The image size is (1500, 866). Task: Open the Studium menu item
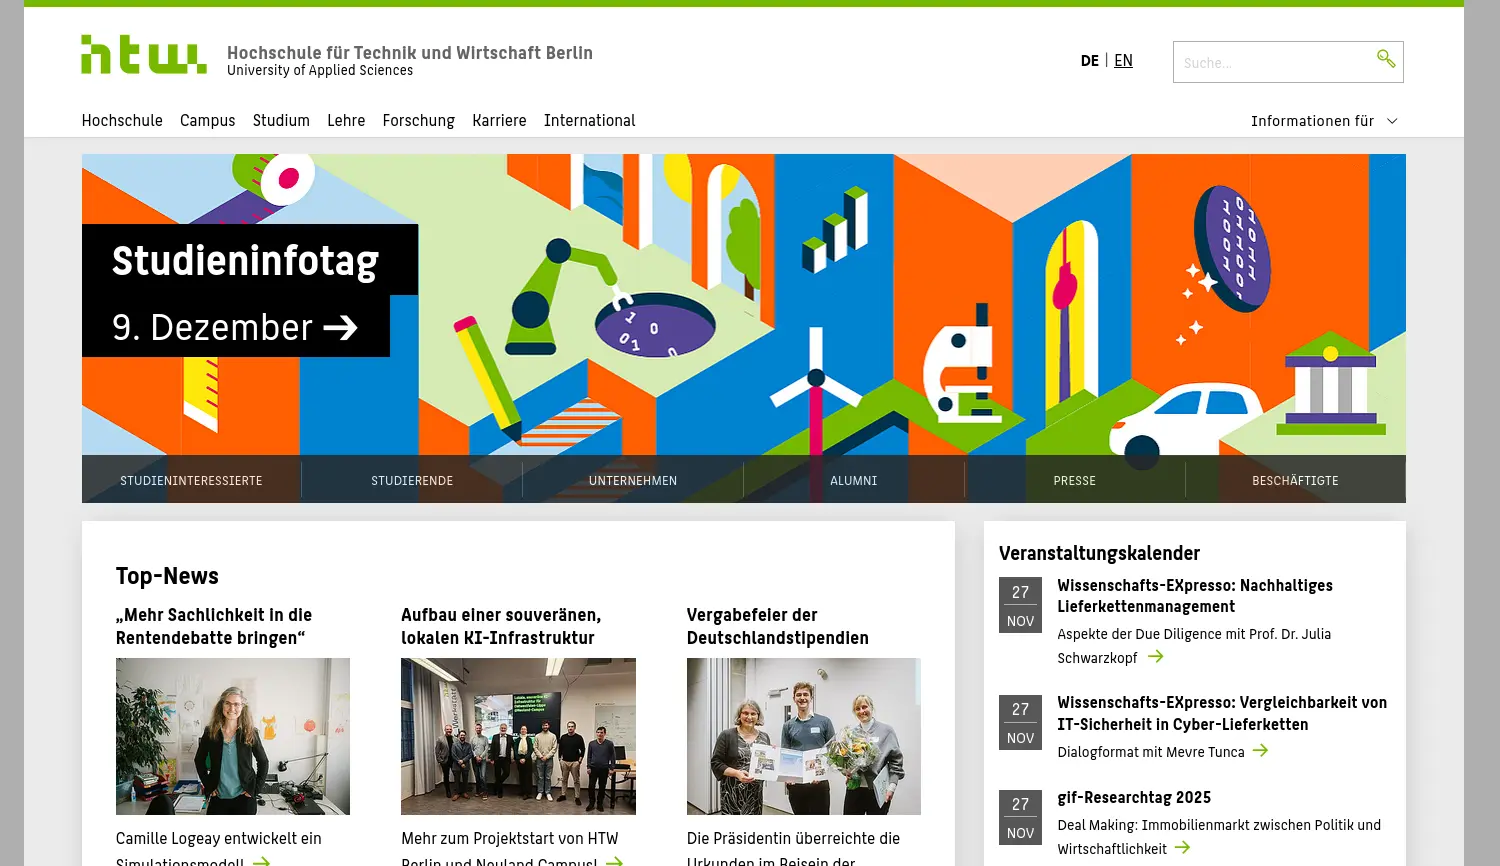click(x=281, y=120)
